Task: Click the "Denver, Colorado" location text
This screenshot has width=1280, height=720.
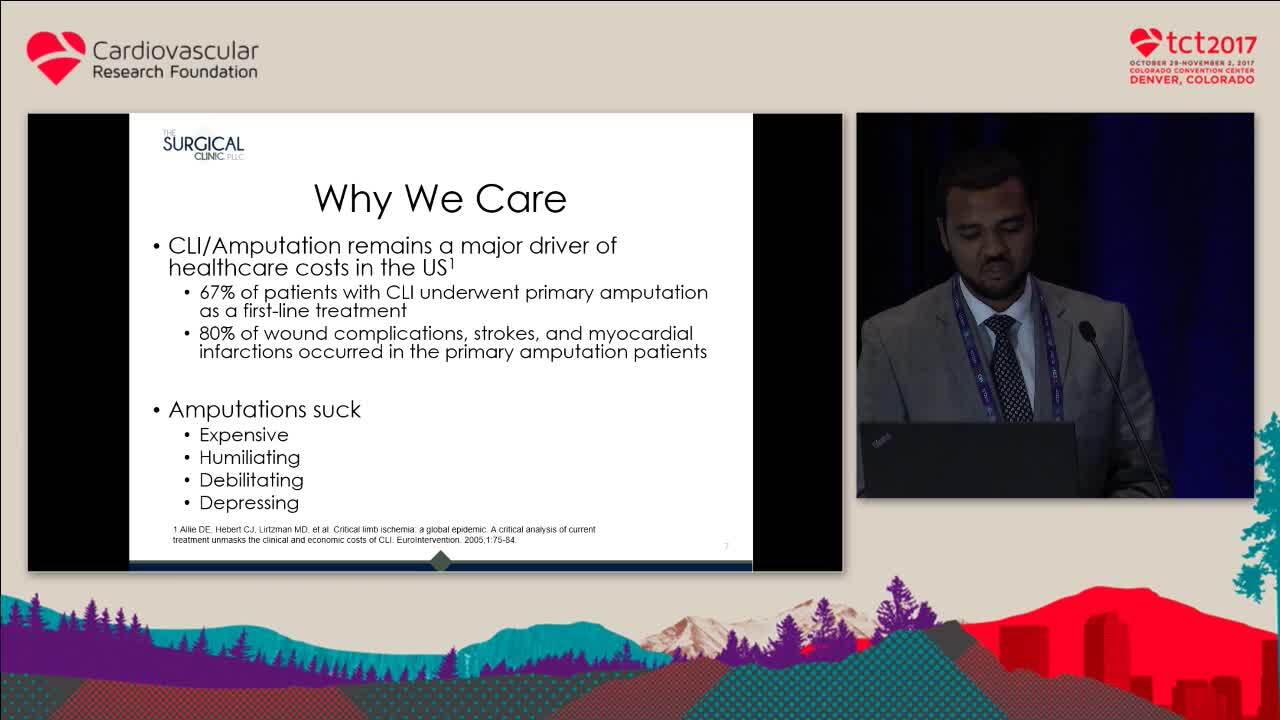Action: [x=1192, y=80]
